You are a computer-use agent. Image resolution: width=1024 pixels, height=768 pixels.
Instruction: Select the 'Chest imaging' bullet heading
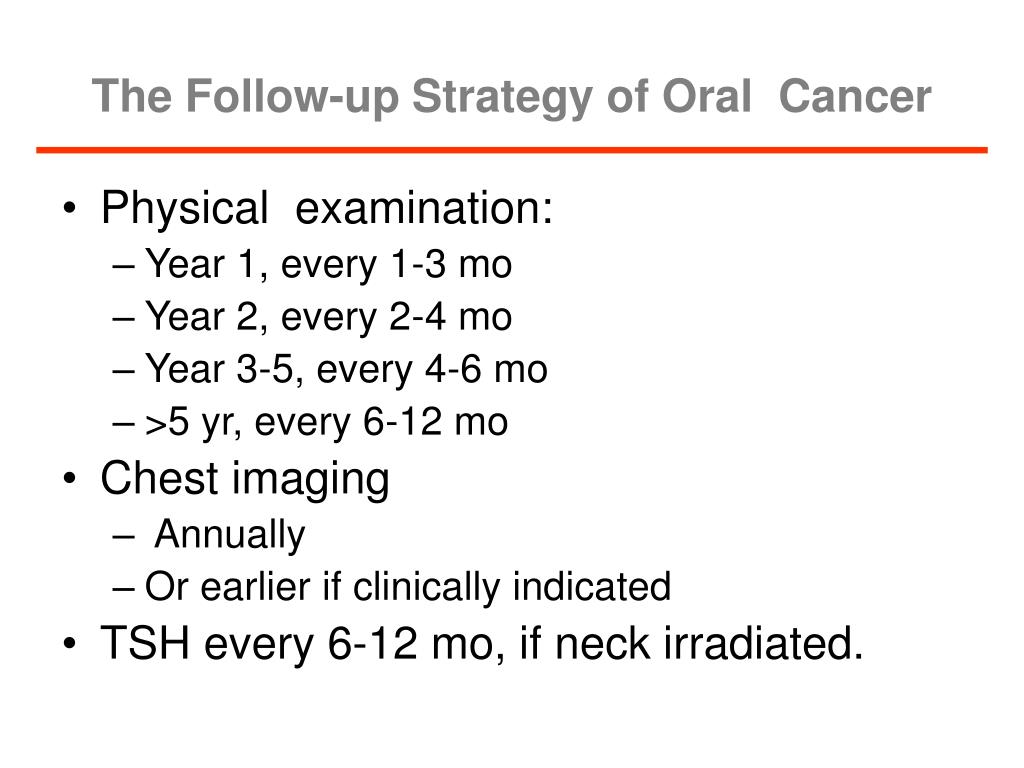pyautogui.click(x=245, y=480)
